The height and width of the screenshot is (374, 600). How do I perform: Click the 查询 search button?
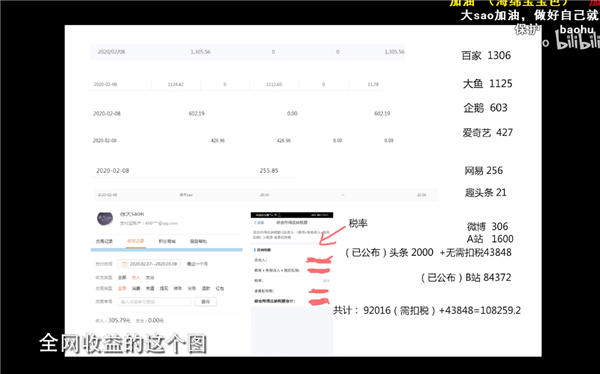click(x=205, y=302)
